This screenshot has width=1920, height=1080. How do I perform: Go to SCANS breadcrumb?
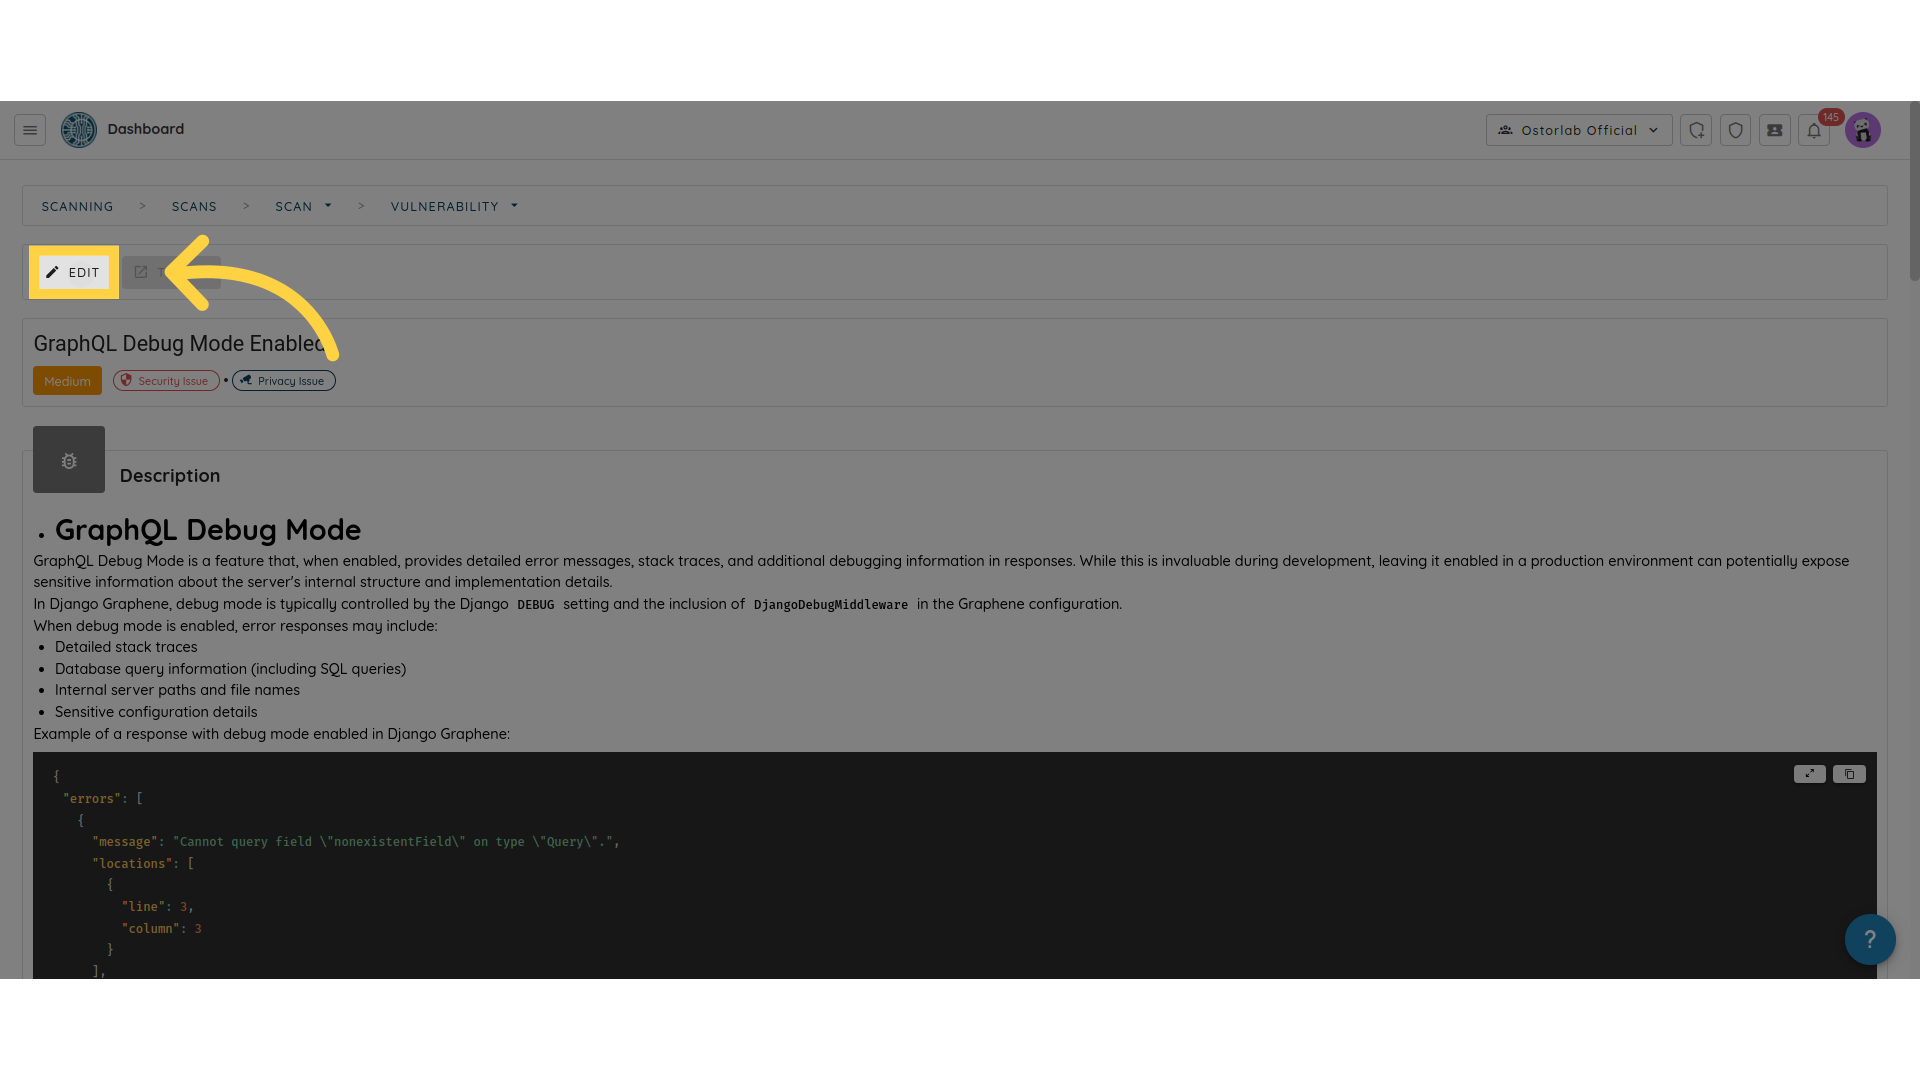click(194, 206)
